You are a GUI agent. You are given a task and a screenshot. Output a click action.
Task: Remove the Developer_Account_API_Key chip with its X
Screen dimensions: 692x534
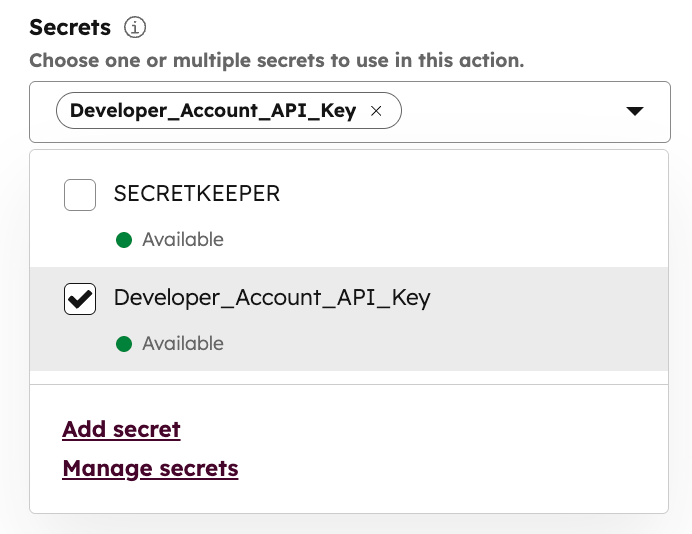pyautogui.click(x=376, y=112)
